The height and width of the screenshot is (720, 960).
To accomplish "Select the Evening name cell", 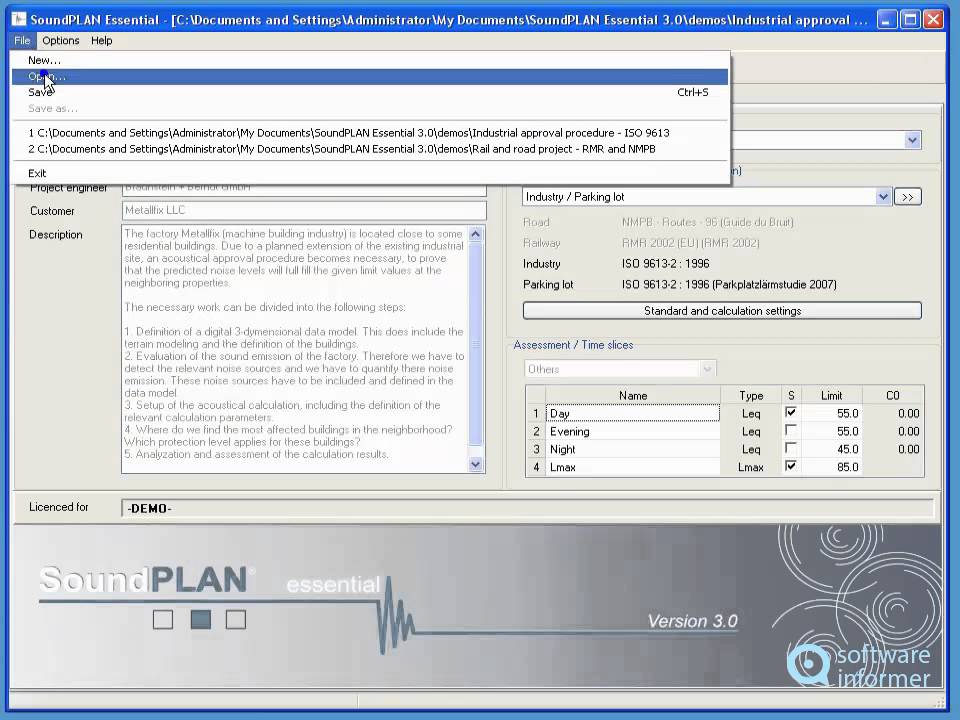I will point(632,431).
